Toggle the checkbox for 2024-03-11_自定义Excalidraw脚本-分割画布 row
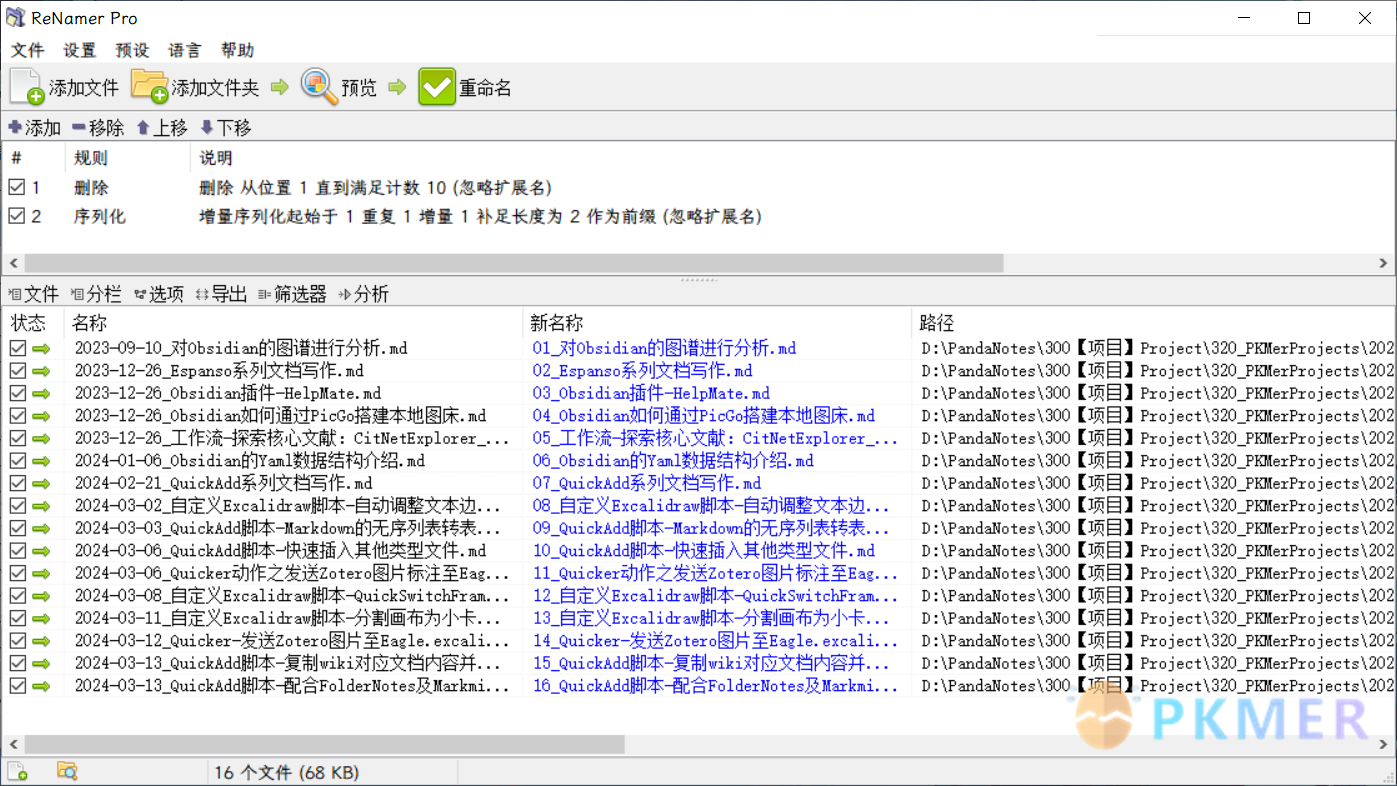 17,618
